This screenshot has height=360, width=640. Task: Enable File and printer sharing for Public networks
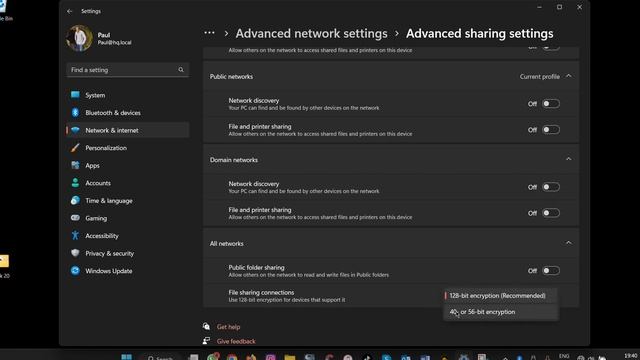pos(551,130)
